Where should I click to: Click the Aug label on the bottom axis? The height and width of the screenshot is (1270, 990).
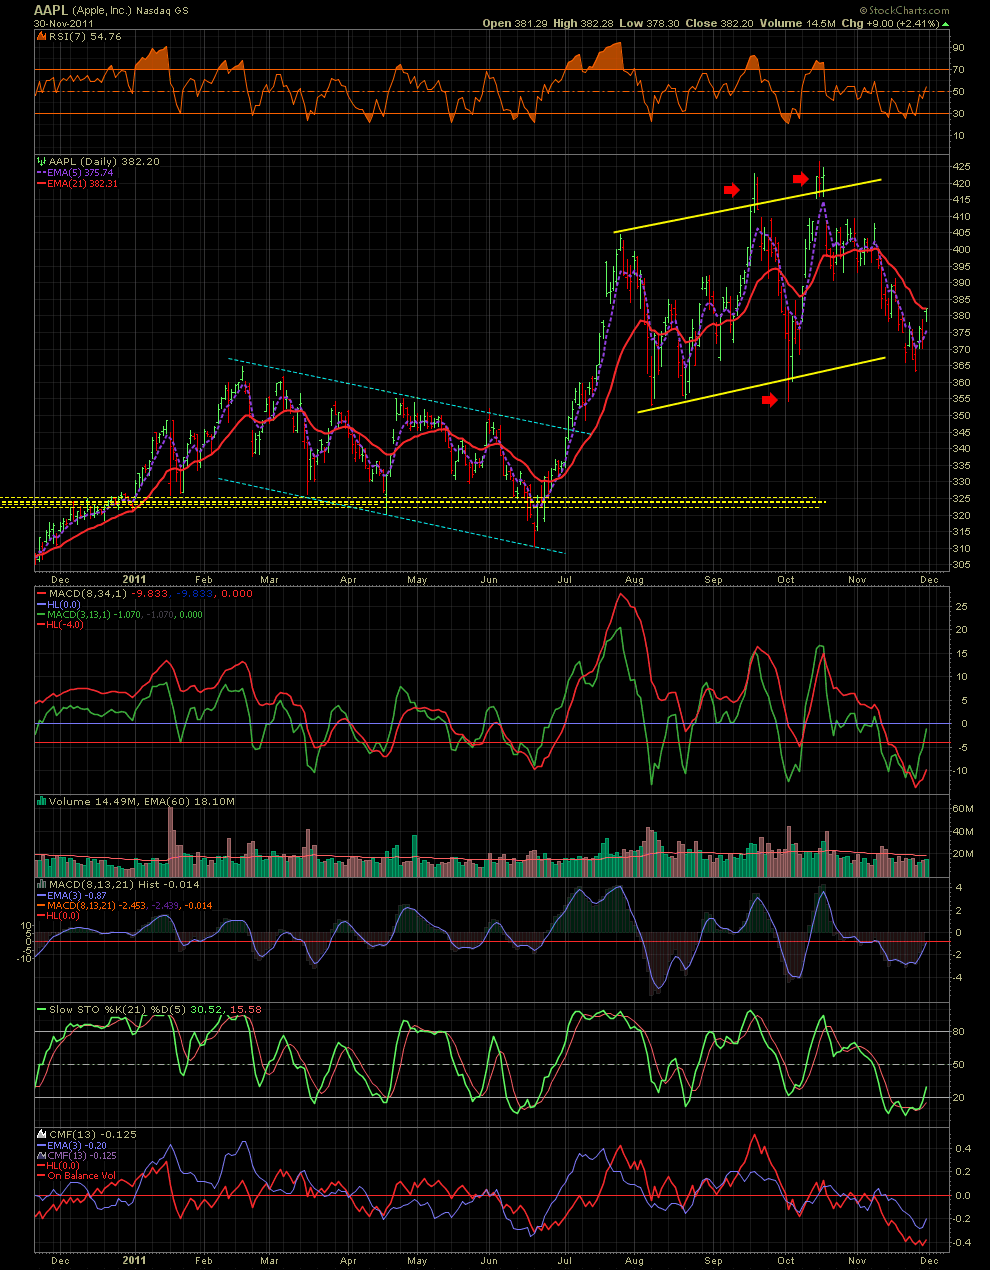pos(633,1260)
